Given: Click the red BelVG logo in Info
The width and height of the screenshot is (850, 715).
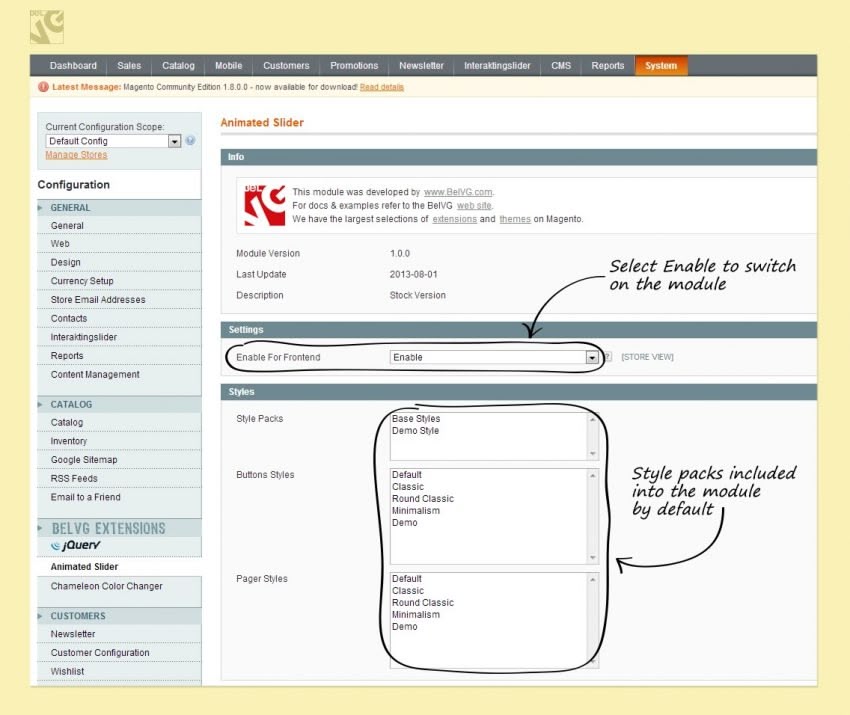Looking at the screenshot, I should tap(265, 205).
